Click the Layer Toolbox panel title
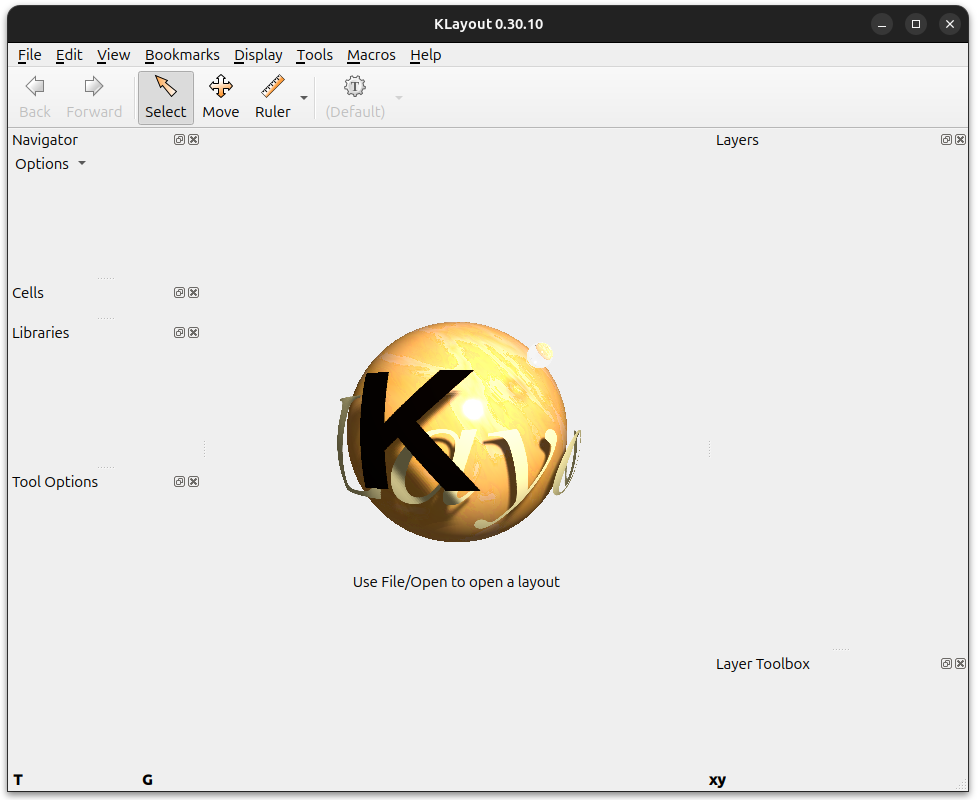Viewport: 978px width, 800px height. [763, 663]
